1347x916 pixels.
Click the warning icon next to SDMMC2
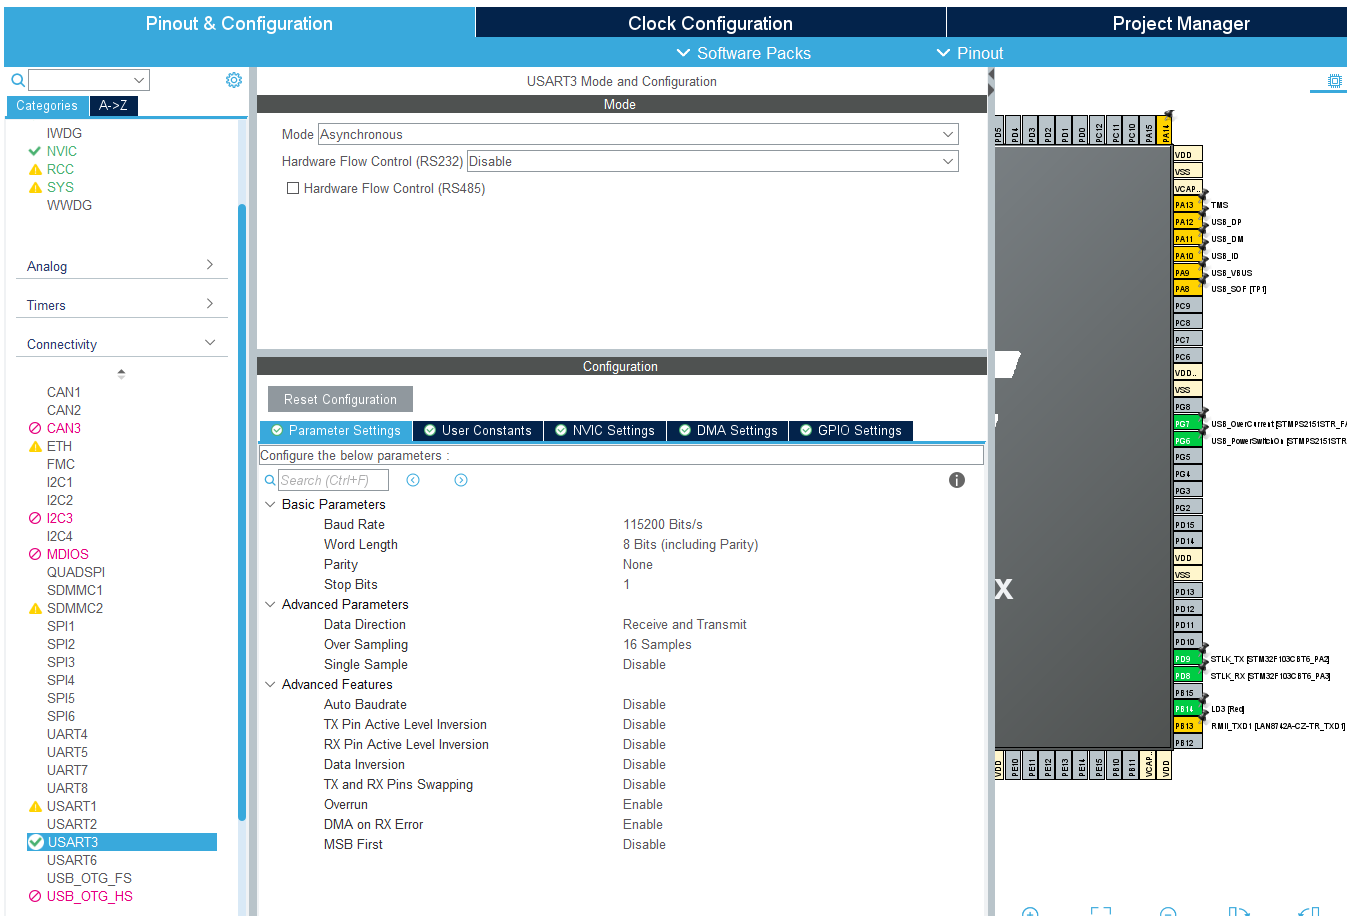point(35,609)
